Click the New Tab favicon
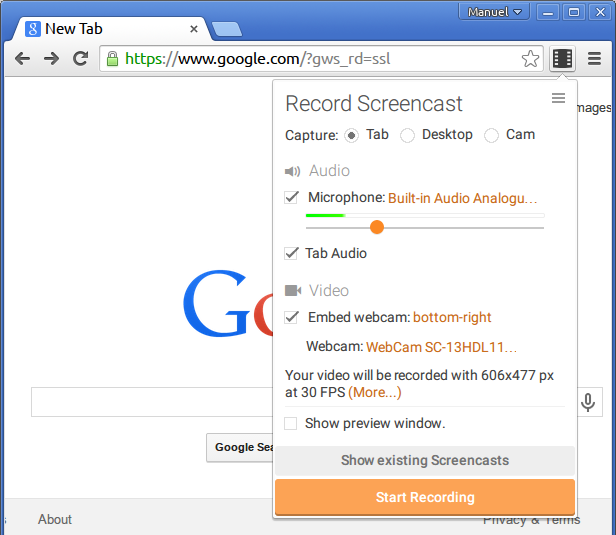The height and width of the screenshot is (535, 616). point(33,29)
